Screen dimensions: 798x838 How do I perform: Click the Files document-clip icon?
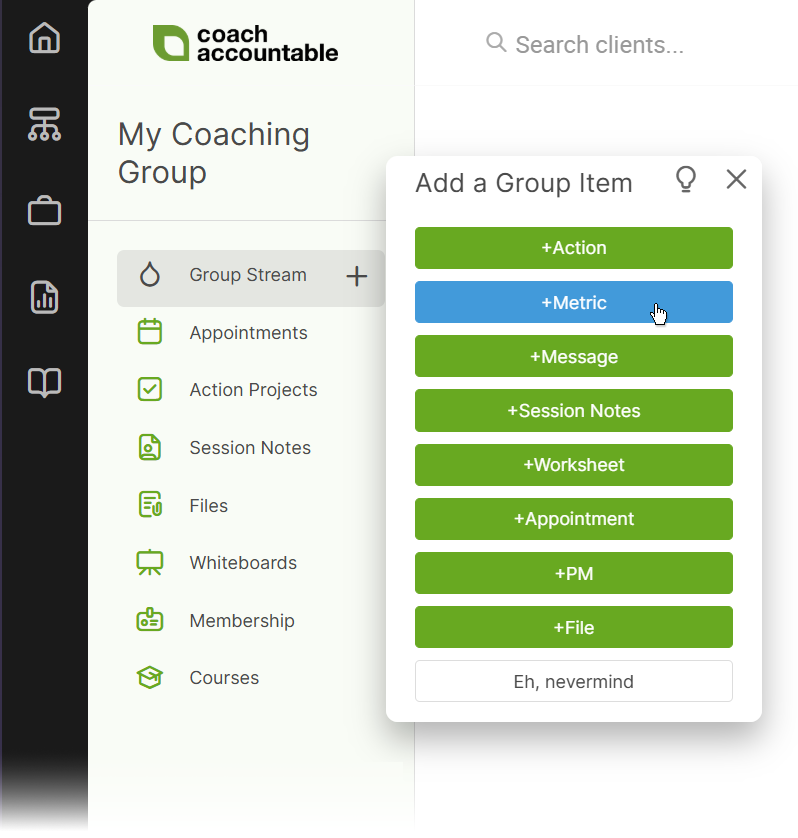[x=150, y=505]
